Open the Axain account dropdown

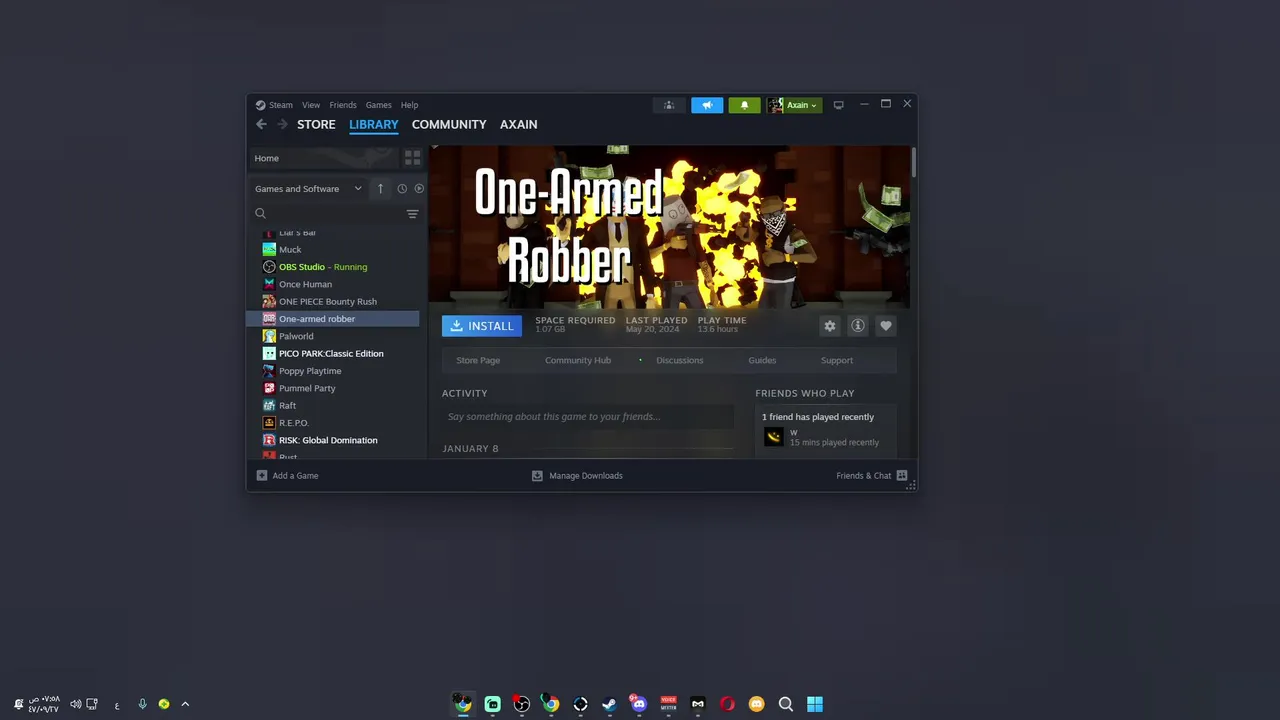pos(795,105)
